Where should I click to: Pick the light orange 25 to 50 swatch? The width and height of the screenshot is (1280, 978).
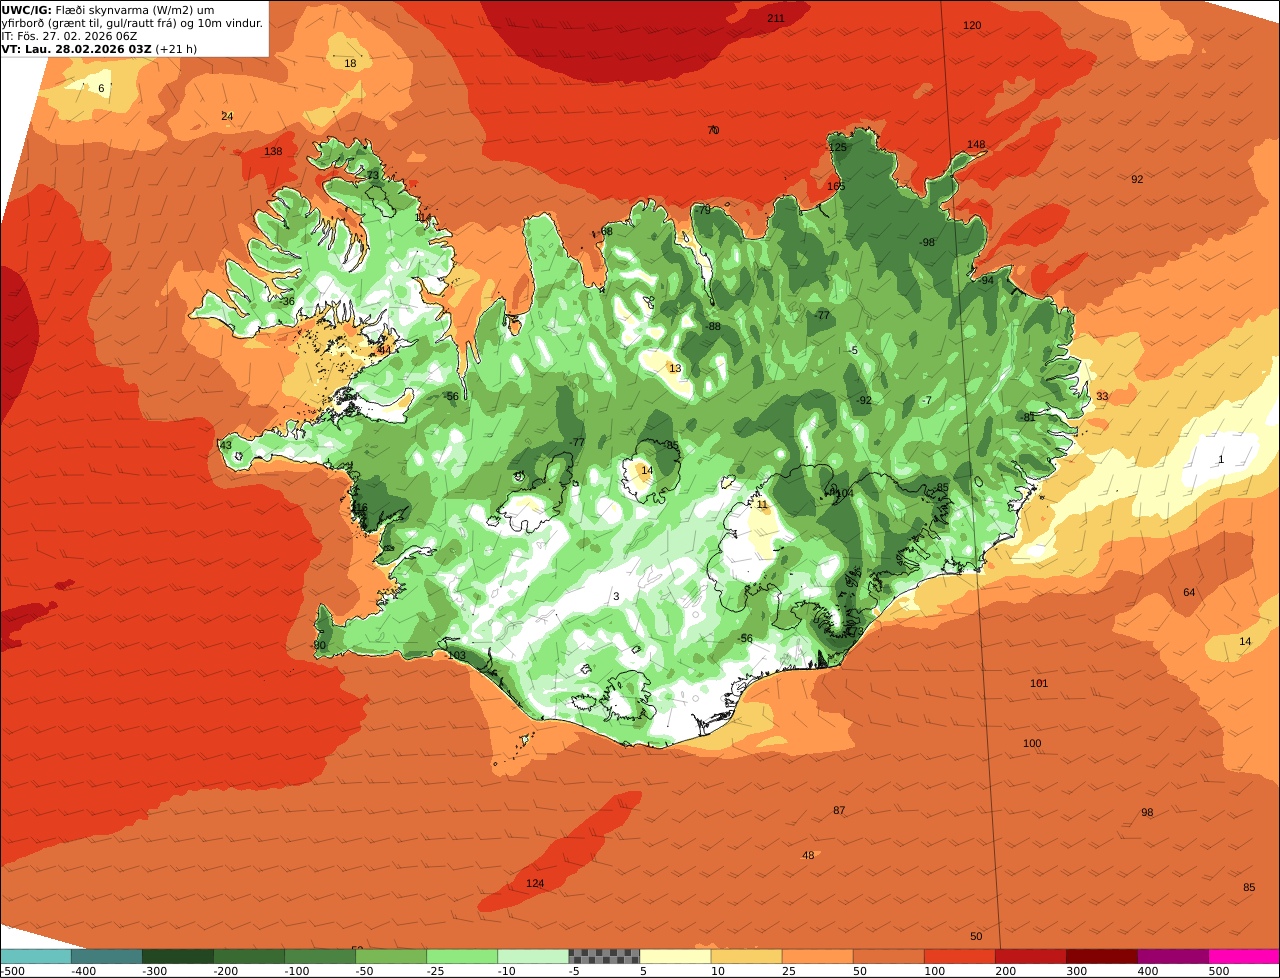[817, 956]
